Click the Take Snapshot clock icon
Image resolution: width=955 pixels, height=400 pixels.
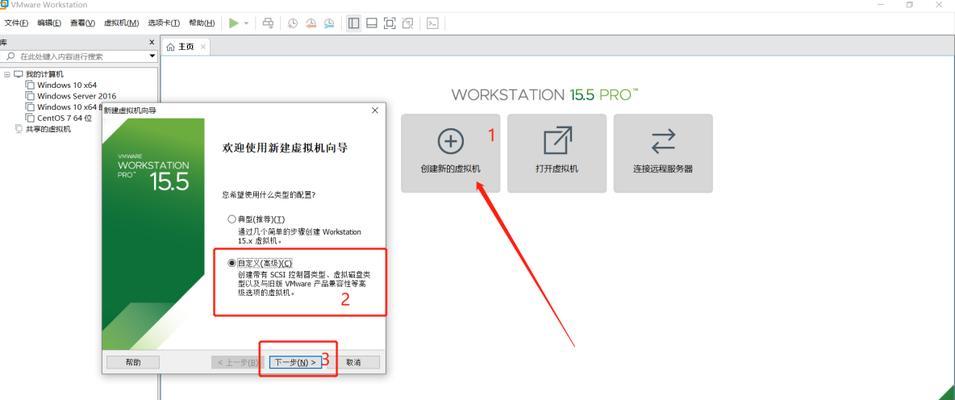click(293, 23)
